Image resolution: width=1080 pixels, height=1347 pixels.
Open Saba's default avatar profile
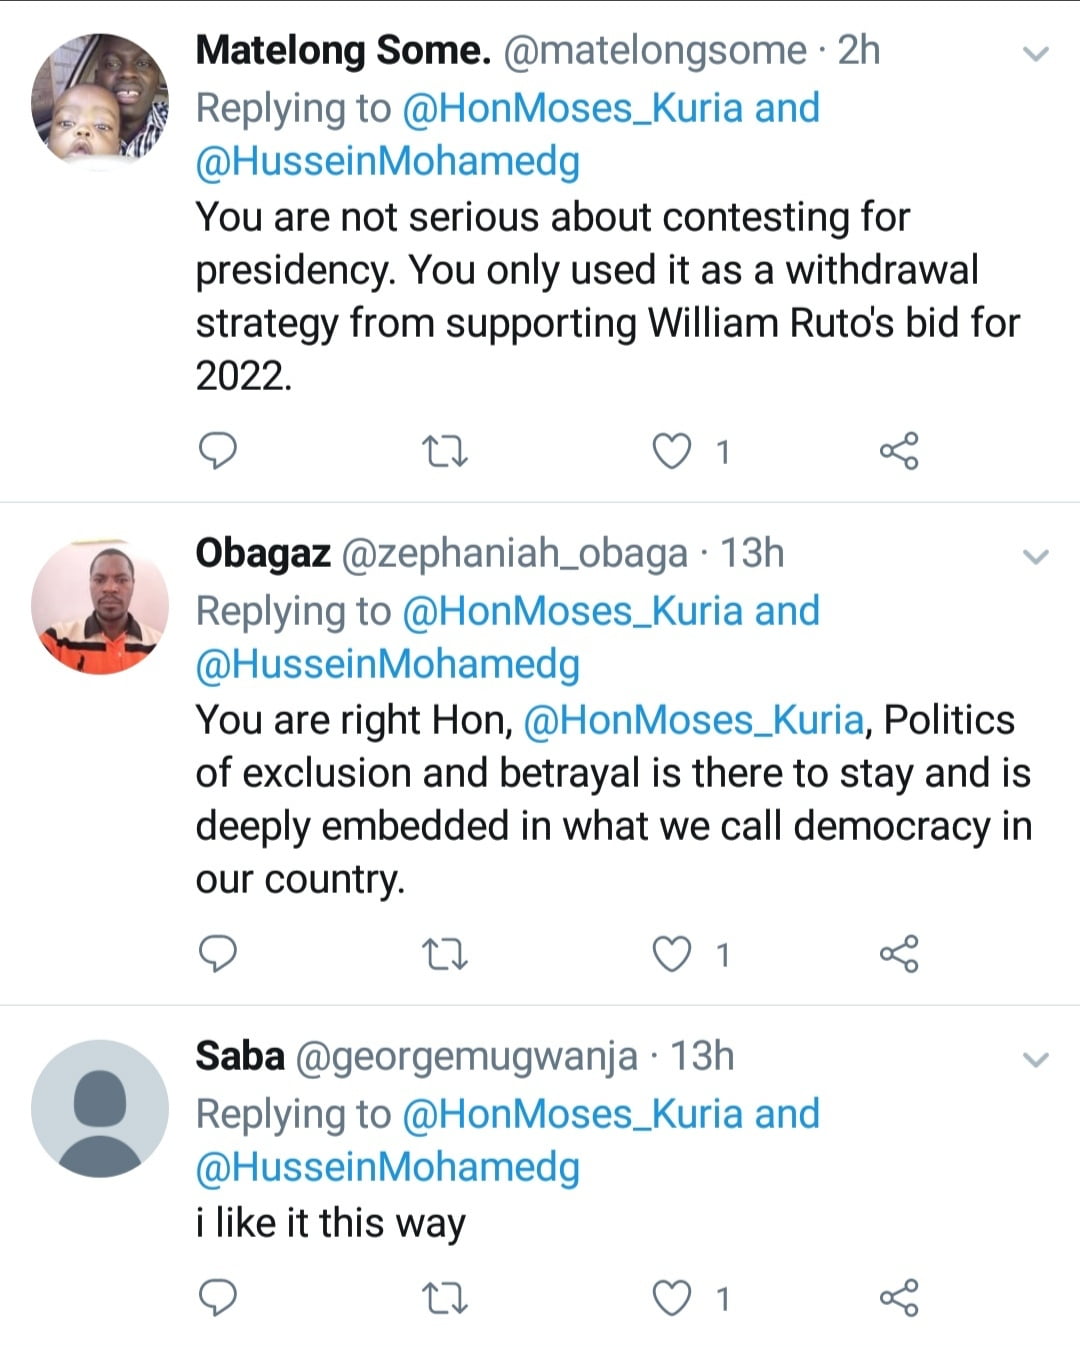coord(100,1108)
